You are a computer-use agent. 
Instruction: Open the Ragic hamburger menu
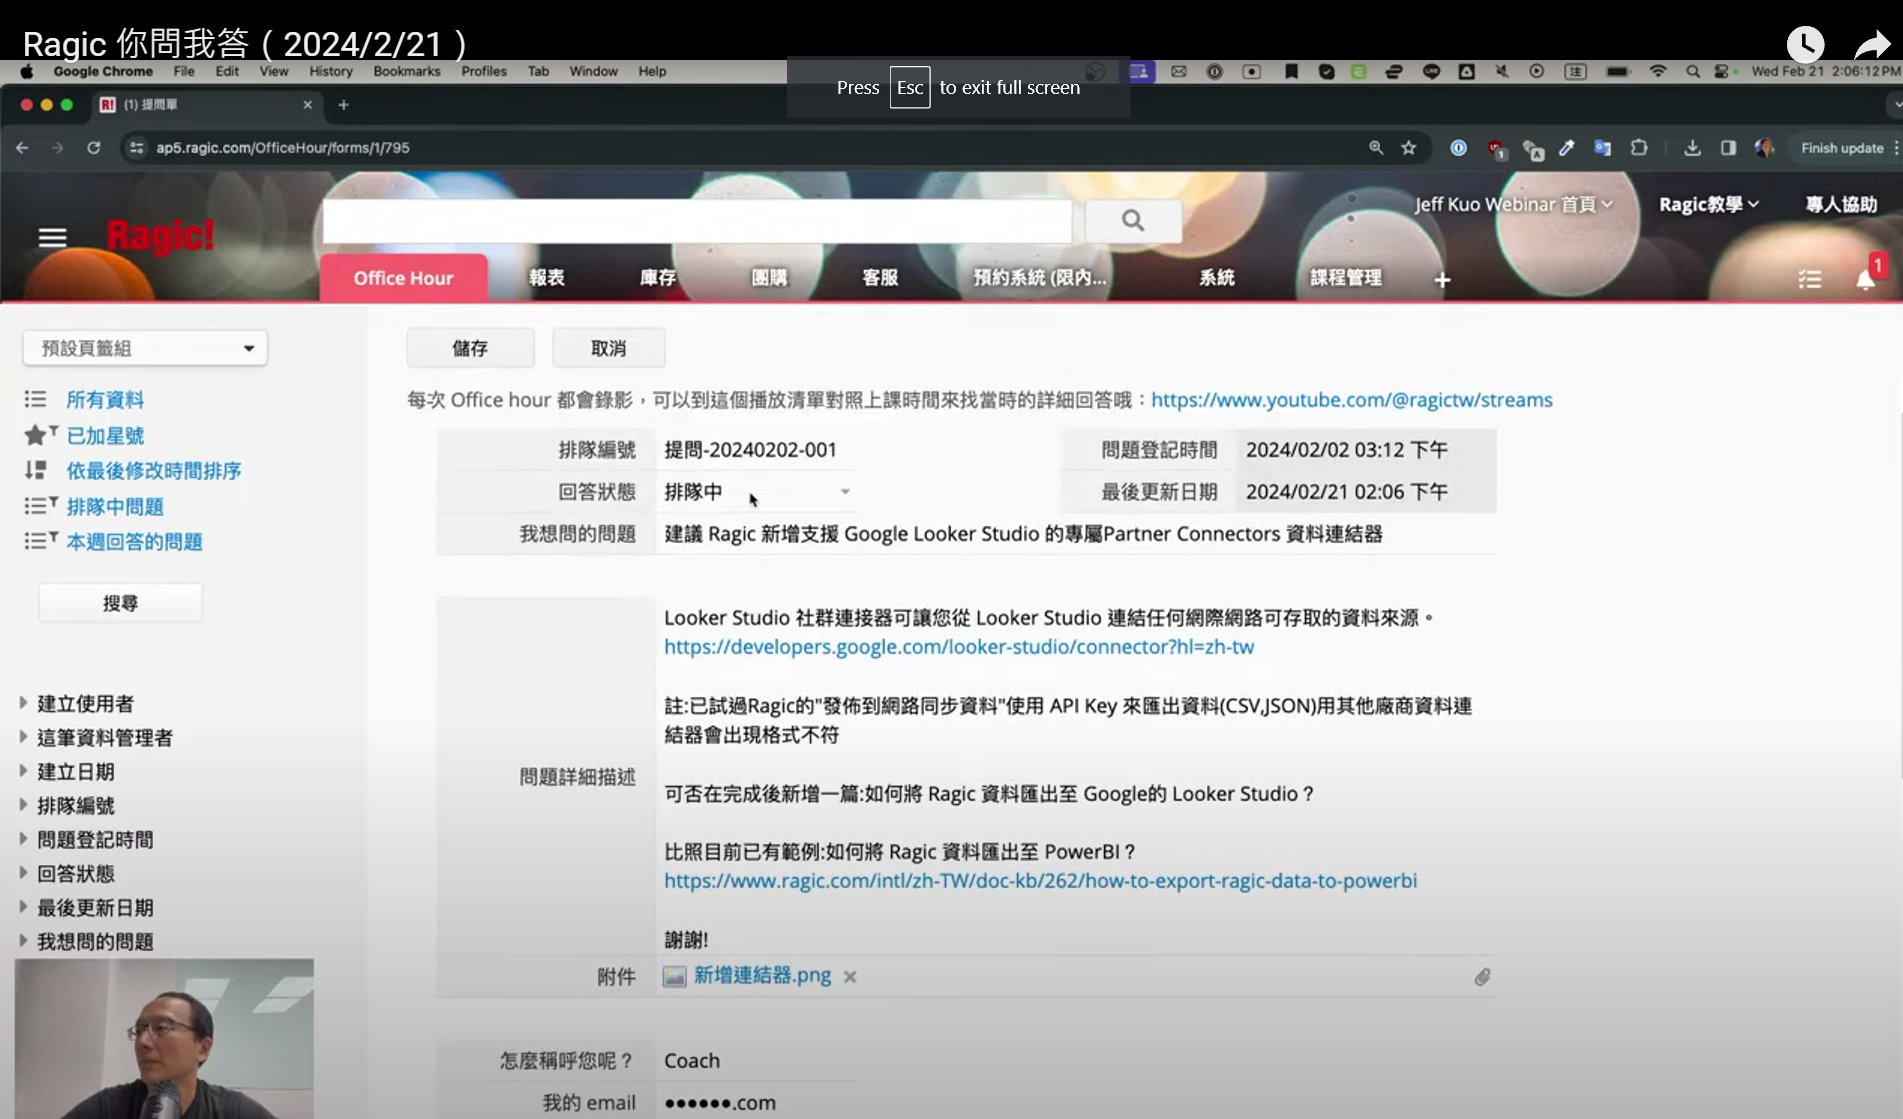(x=52, y=238)
